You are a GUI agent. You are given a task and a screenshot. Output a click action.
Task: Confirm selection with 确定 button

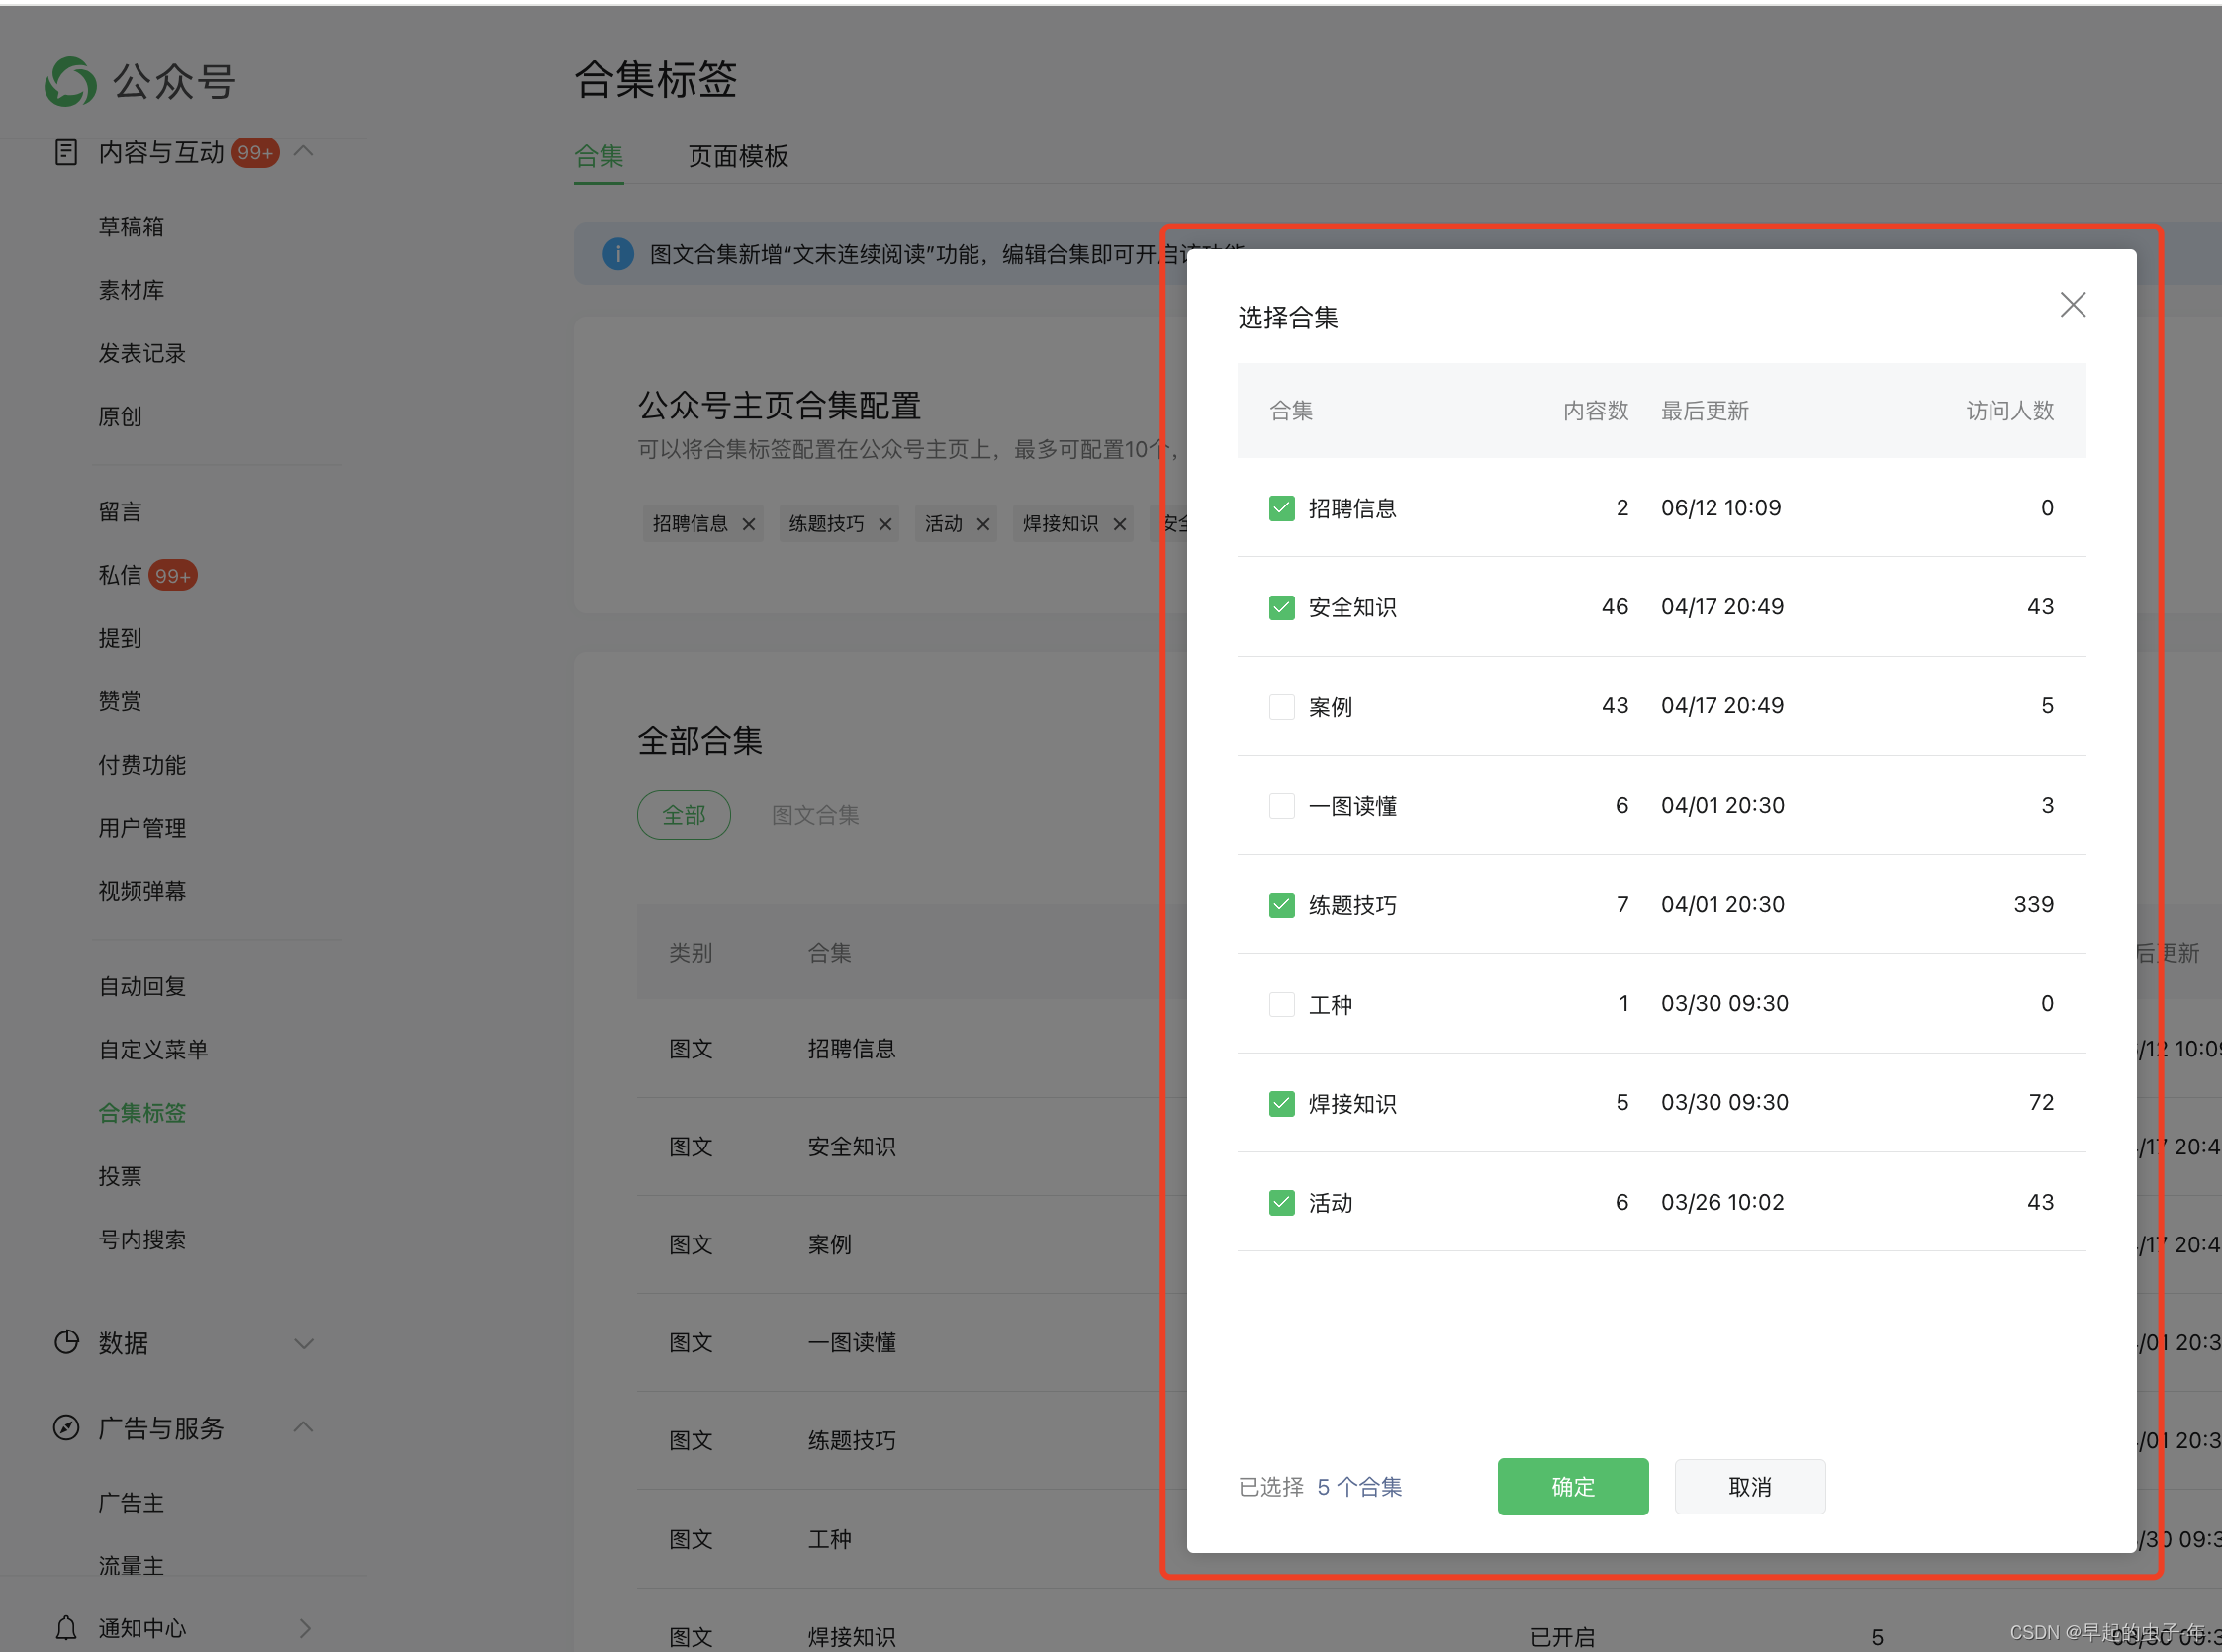pyautogui.click(x=1572, y=1486)
